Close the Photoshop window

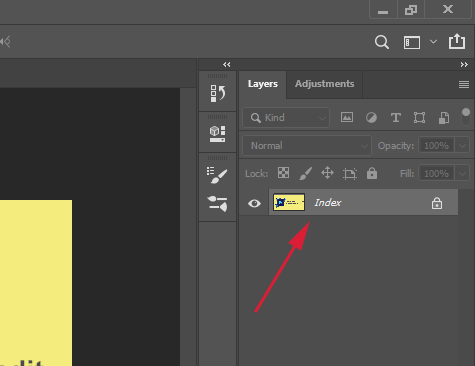(x=448, y=9)
